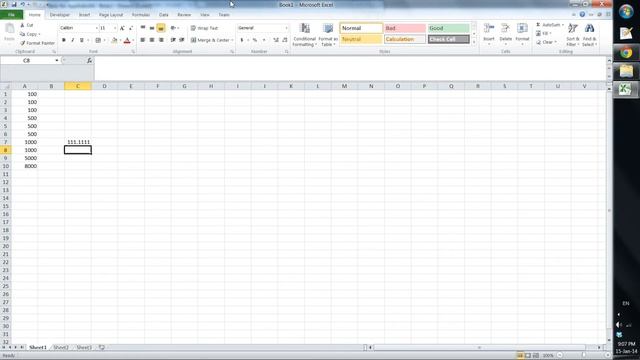Select the Format Painter tool
This screenshot has width=640, height=360.
[37, 43]
